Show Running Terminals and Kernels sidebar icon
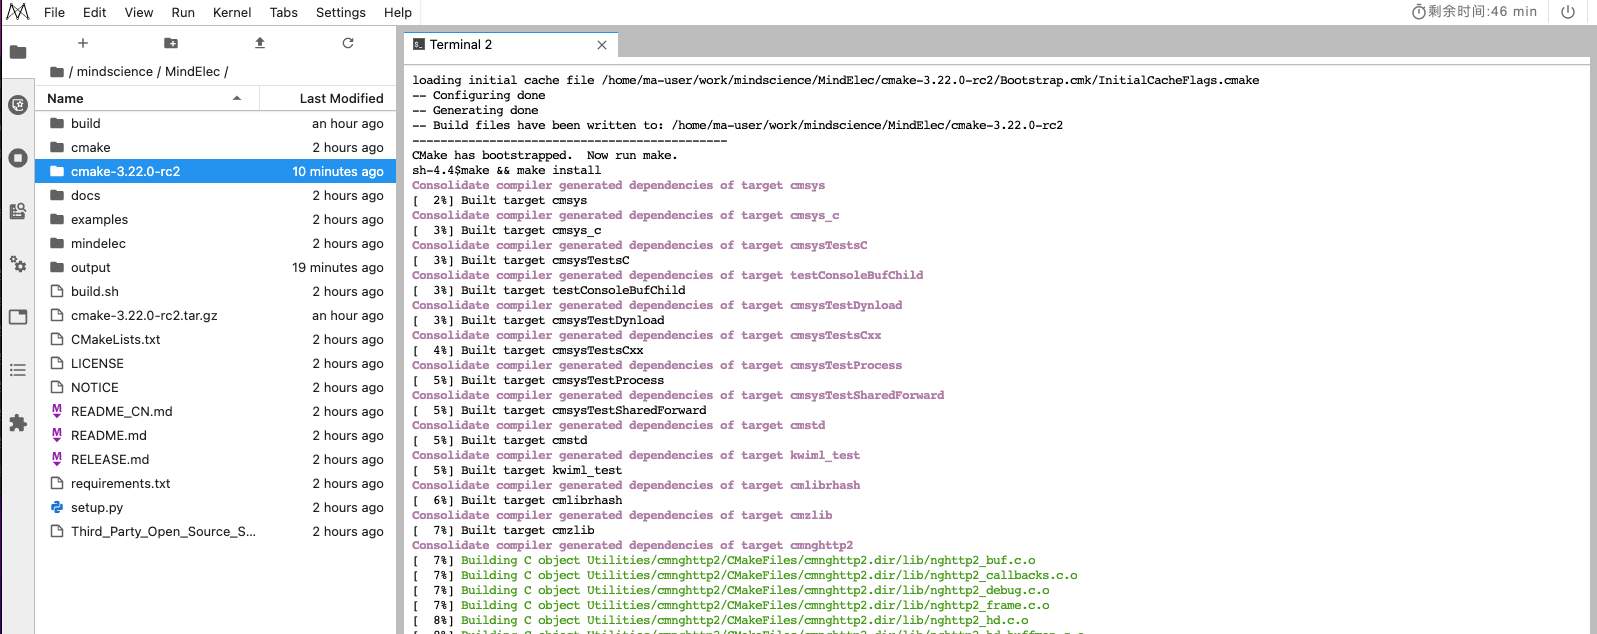The image size is (1597, 634). (x=18, y=158)
